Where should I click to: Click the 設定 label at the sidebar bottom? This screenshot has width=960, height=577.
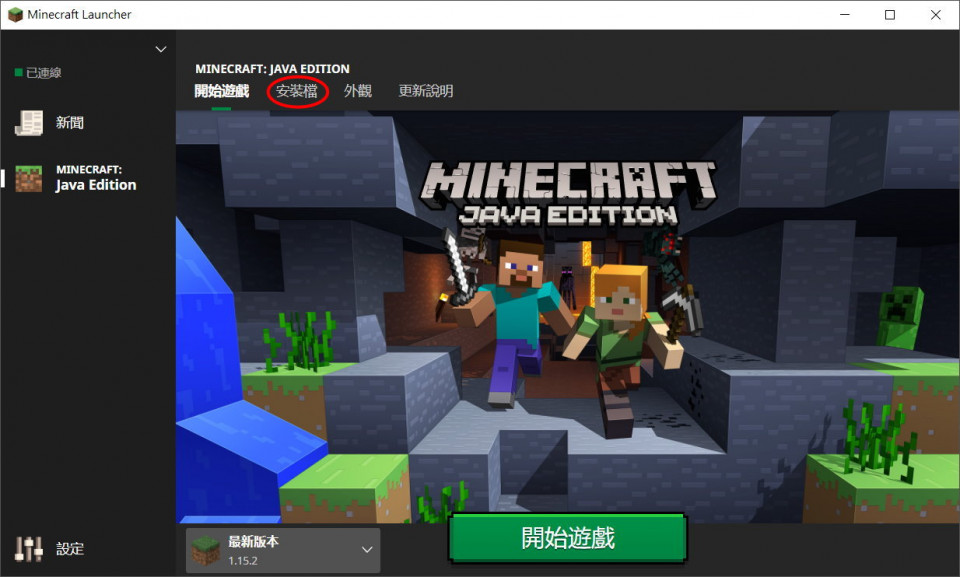(x=70, y=549)
